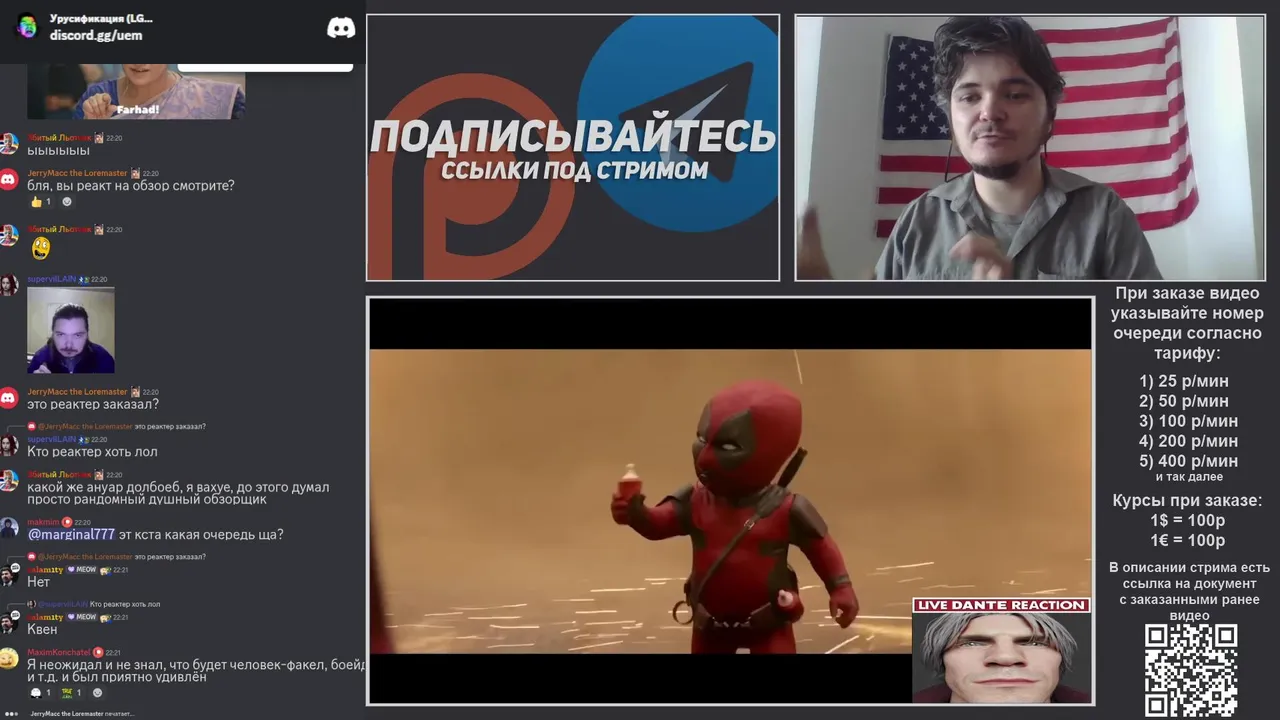Click 'JerryMacc the Loremaster печатает...' status
The width and height of the screenshot is (1280, 720).
click(82, 714)
